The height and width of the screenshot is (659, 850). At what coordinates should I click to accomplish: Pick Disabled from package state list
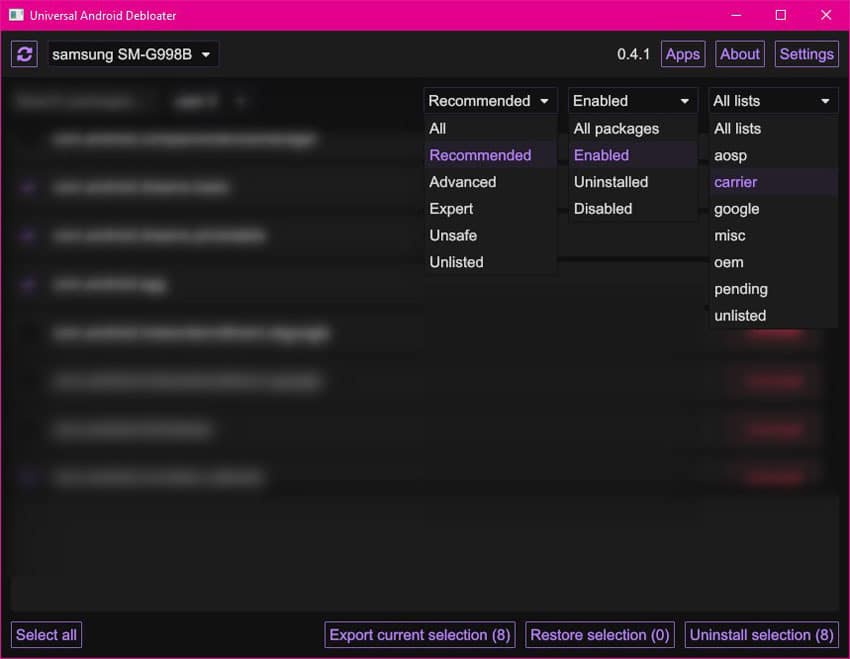[603, 209]
